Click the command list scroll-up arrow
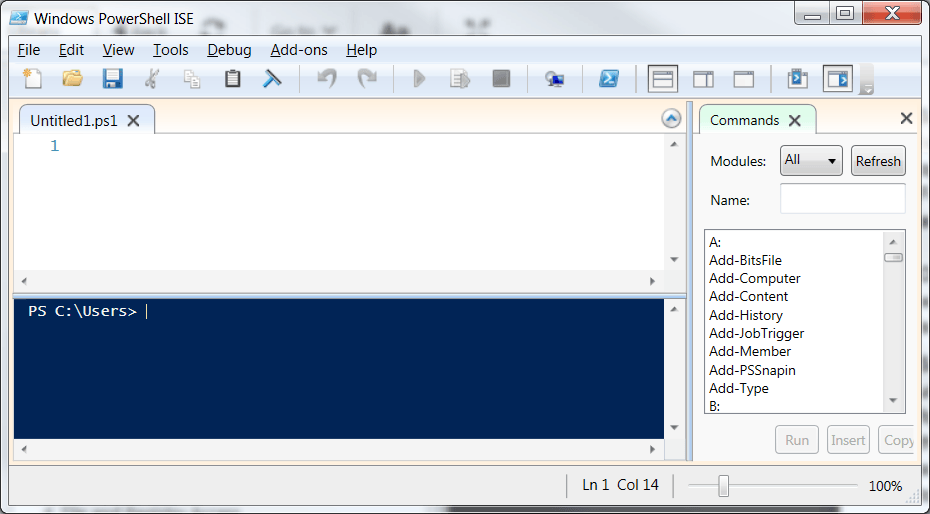The width and height of the screenshot is (930, 514). (x=893, y=242)
